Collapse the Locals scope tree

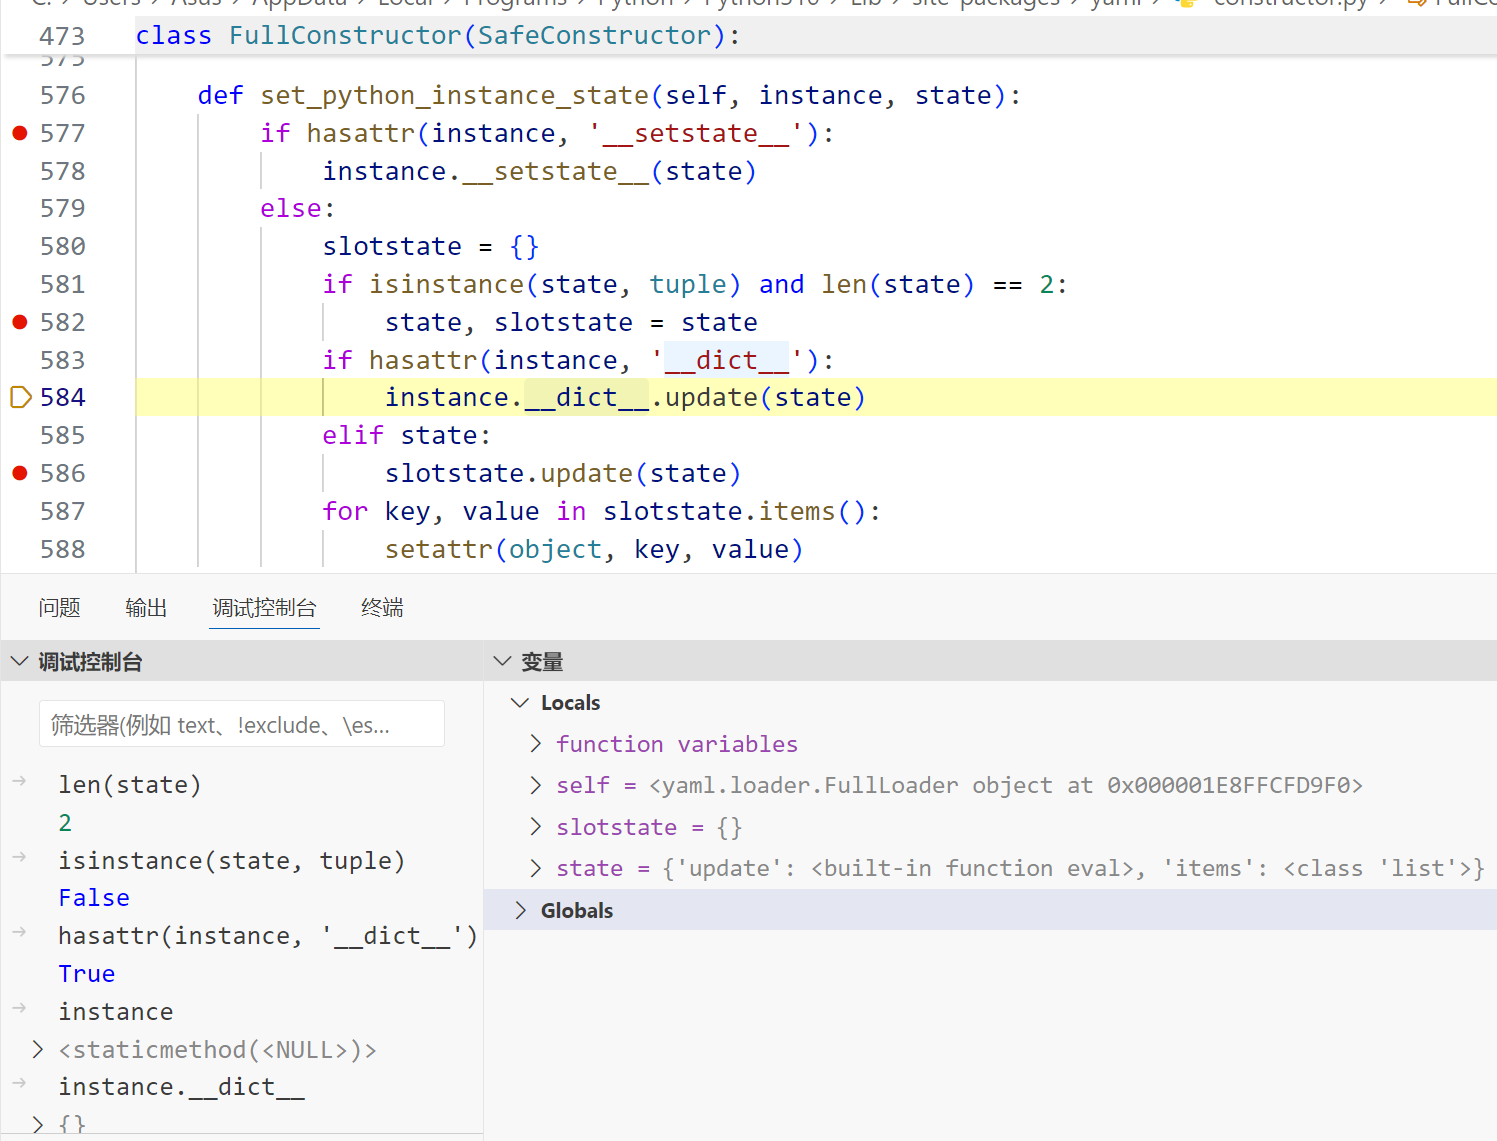coord(520,703)
